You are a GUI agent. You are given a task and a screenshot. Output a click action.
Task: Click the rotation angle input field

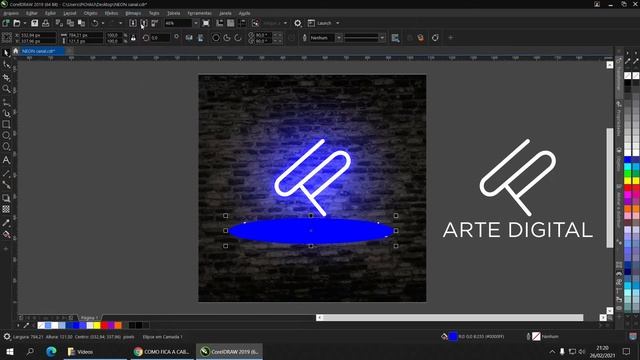point(160,38)
